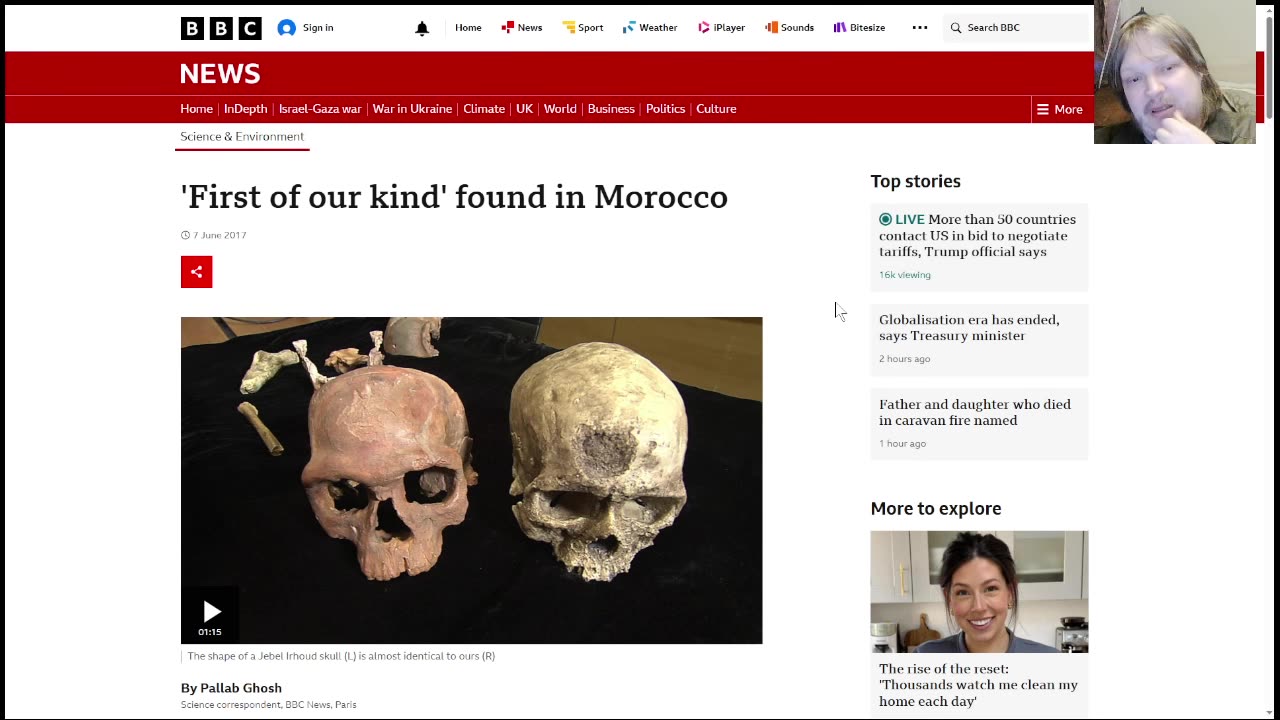Open Sport section in top bar
Image resolution: width=1280 pixels, height=720 pixels.
[x=583, y=28]
